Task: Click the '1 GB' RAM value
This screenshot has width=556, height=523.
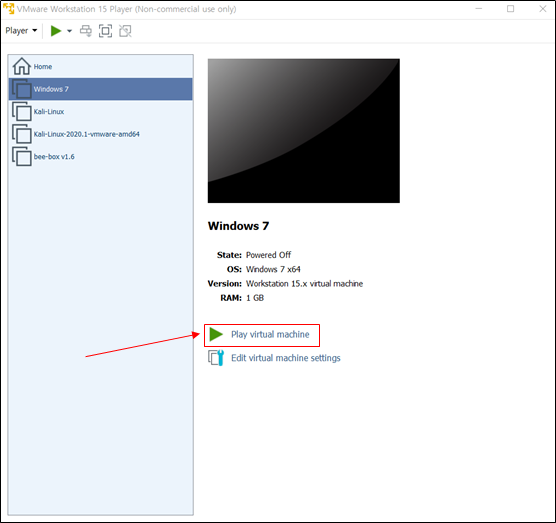Action: [255, 298]
